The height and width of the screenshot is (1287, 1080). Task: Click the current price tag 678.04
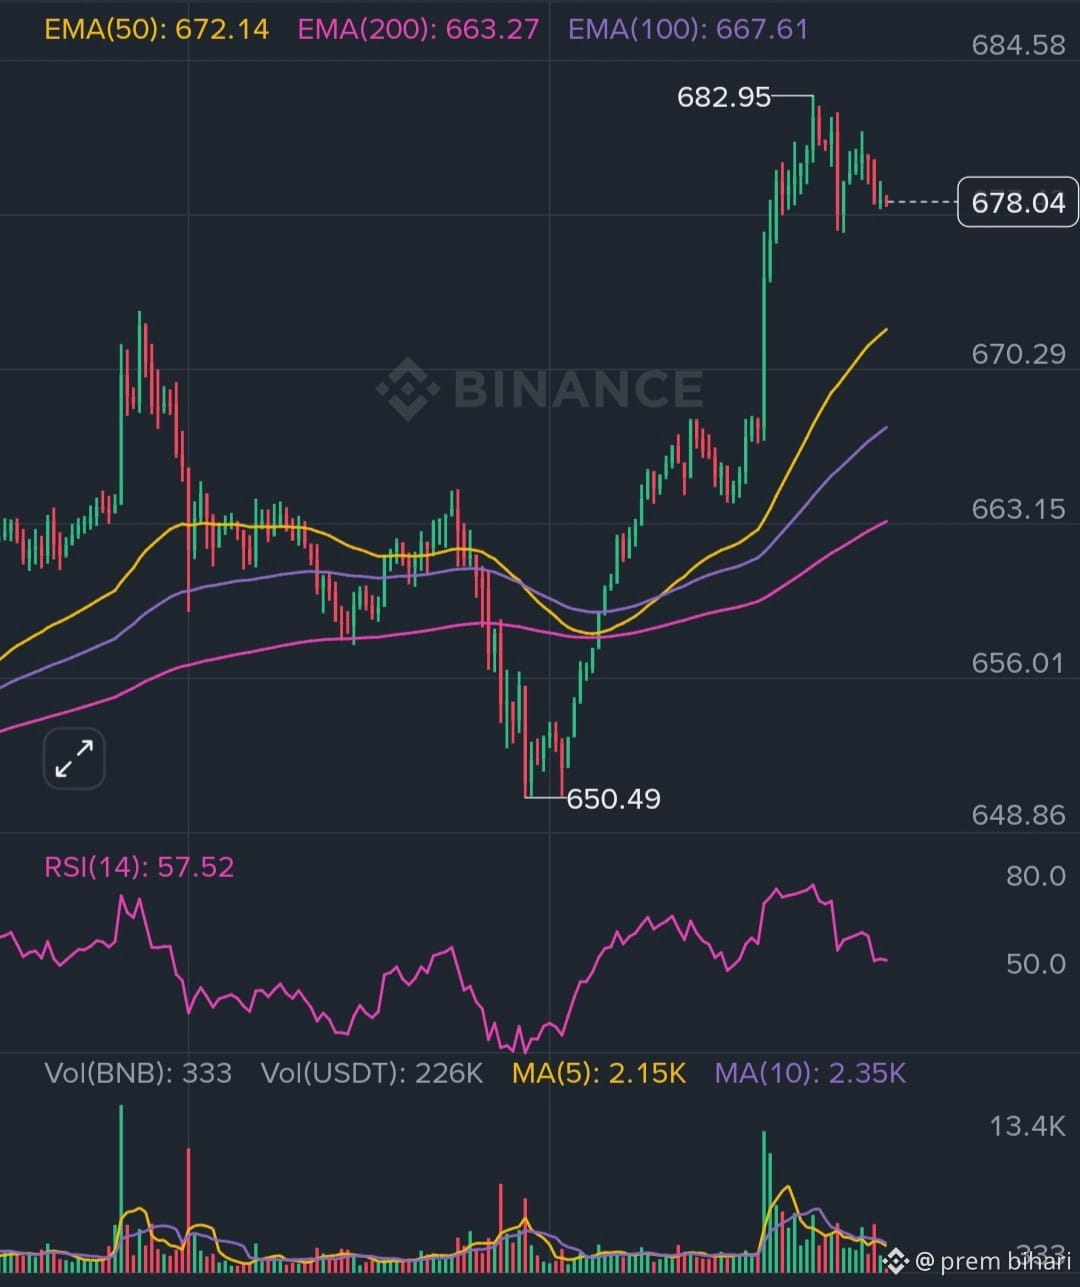click(x=1018, y=202)
